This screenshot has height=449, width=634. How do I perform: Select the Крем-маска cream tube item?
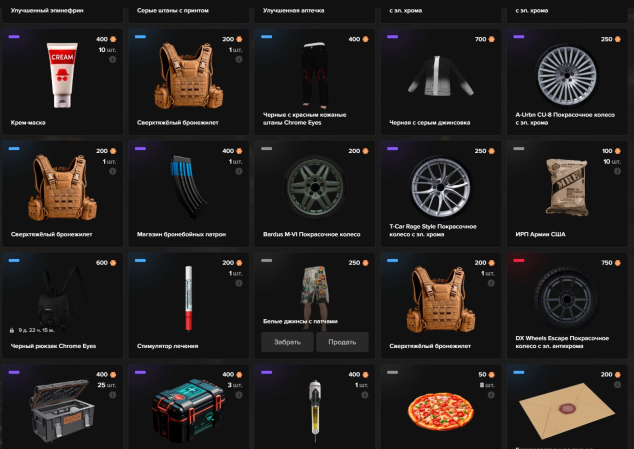[62, 82]
